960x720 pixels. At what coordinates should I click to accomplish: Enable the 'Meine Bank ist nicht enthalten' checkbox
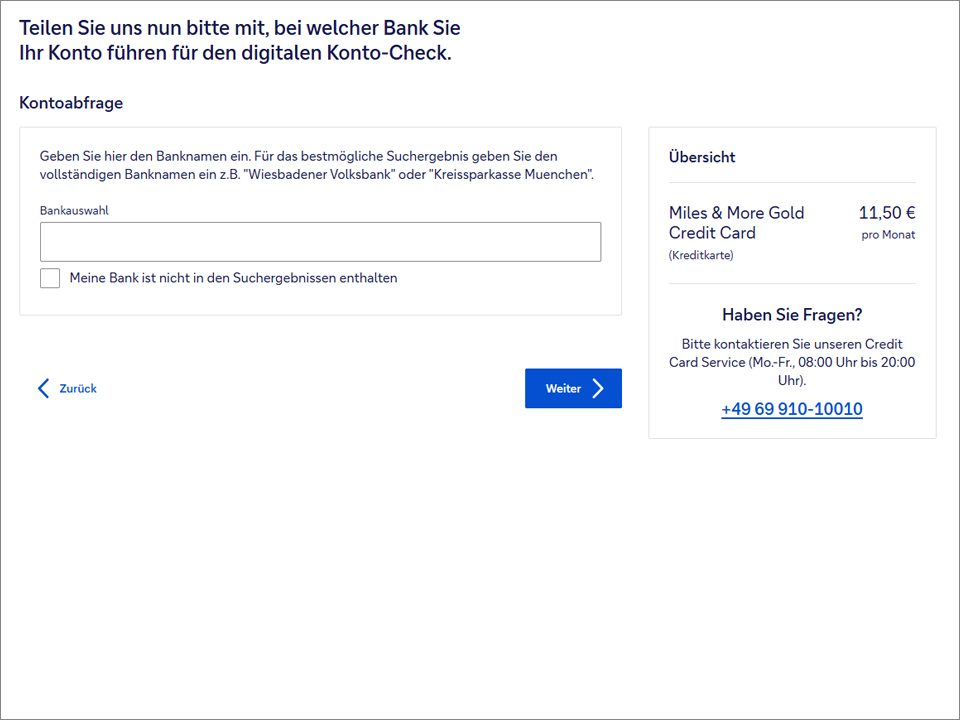point(50,278)
